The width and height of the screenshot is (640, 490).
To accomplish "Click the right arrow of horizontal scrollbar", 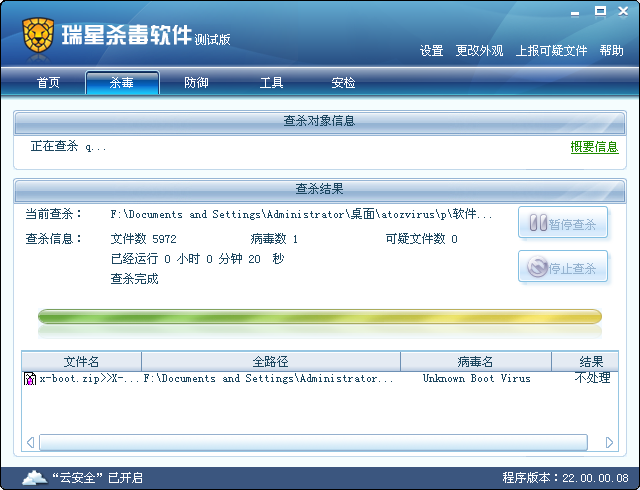I will 609,443.
